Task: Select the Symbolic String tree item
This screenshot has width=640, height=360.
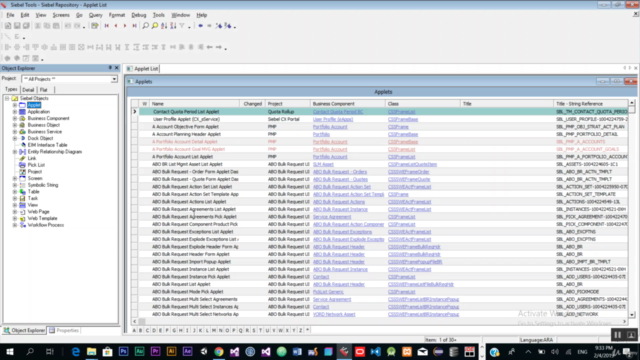Action: point(43,185)
